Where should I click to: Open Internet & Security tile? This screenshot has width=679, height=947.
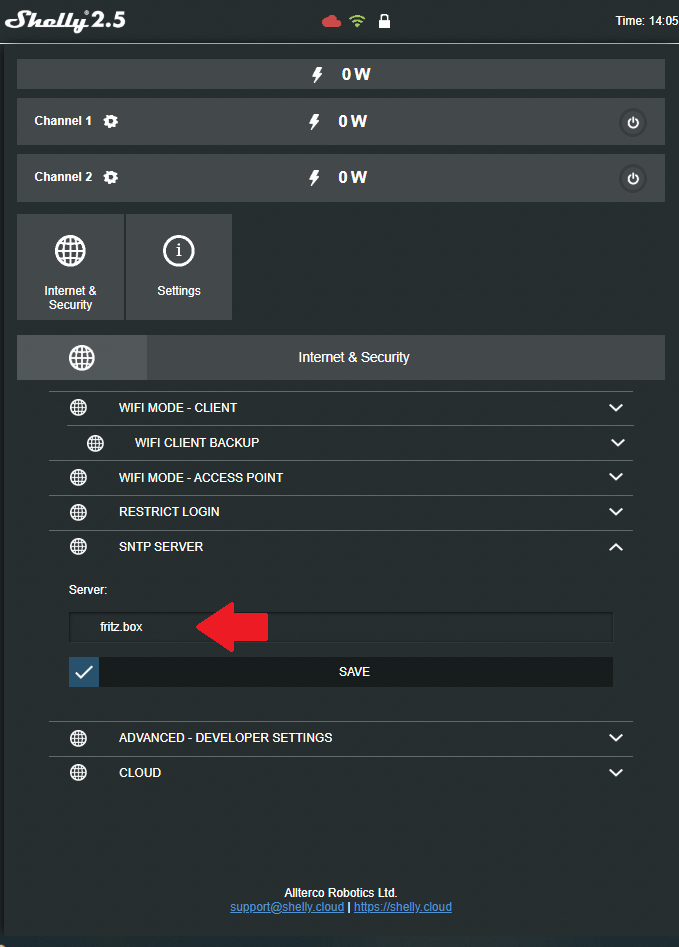(71, 267)
